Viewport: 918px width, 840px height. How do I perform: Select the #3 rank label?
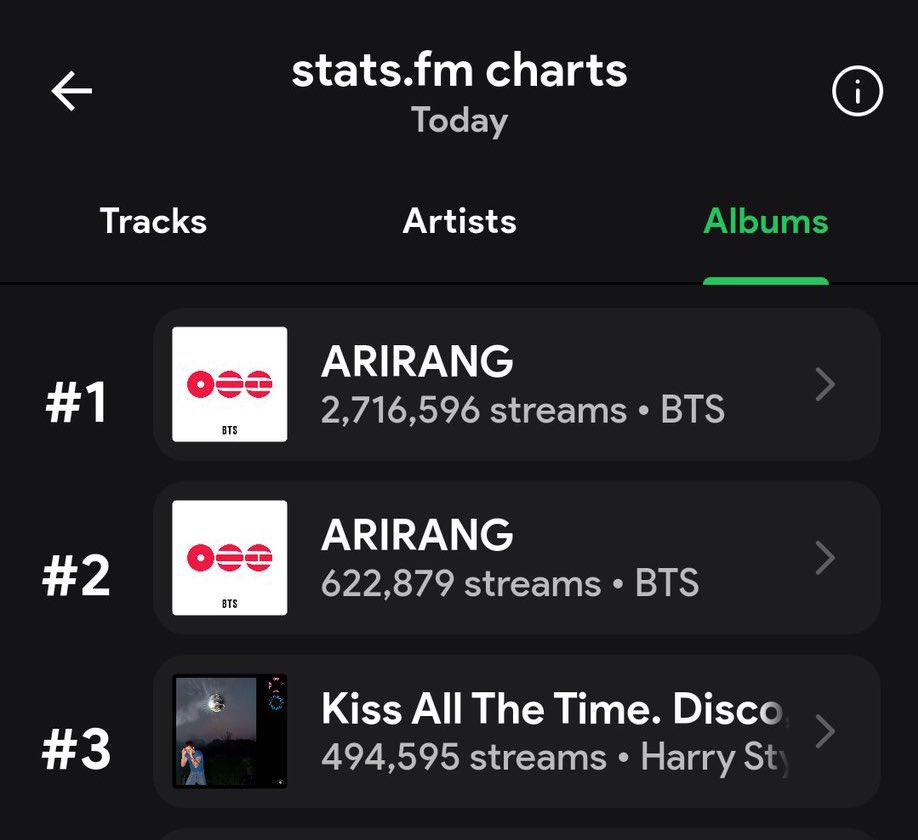point(76,749)
